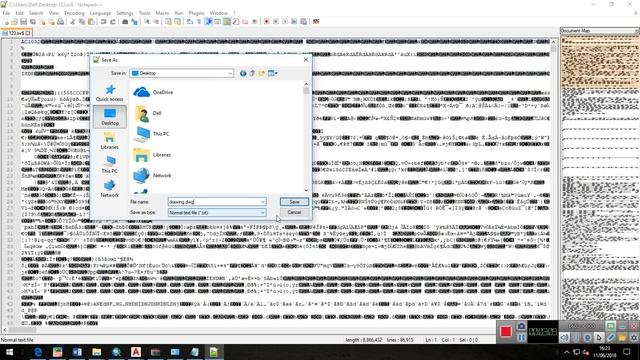Screen dimensions: 640x360
Task: Select This PC in dialog sidebar
Action: tap(109, 165)
